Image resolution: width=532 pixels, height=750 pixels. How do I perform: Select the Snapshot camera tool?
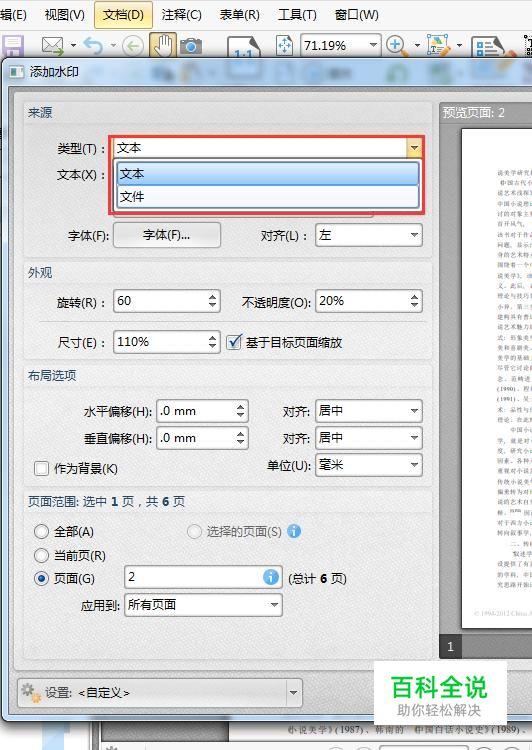[191, 46]
